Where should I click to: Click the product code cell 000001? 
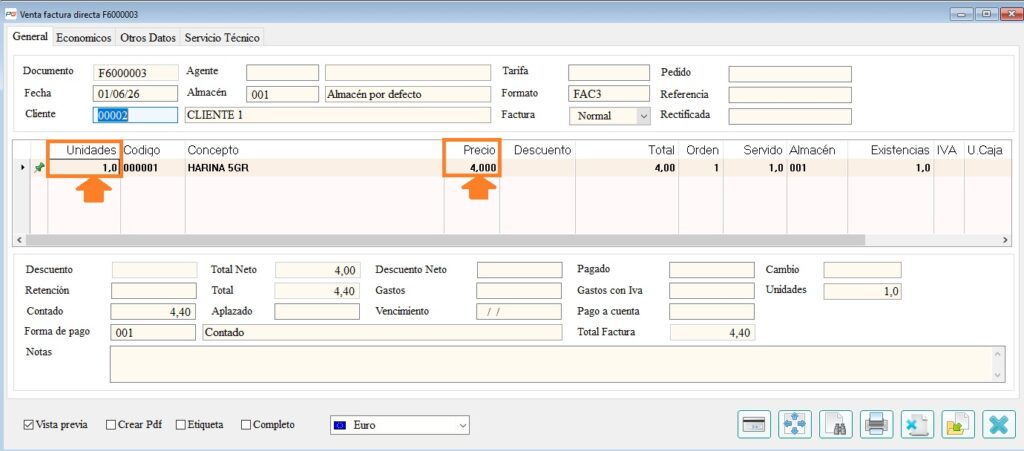(x=153, y=168)
